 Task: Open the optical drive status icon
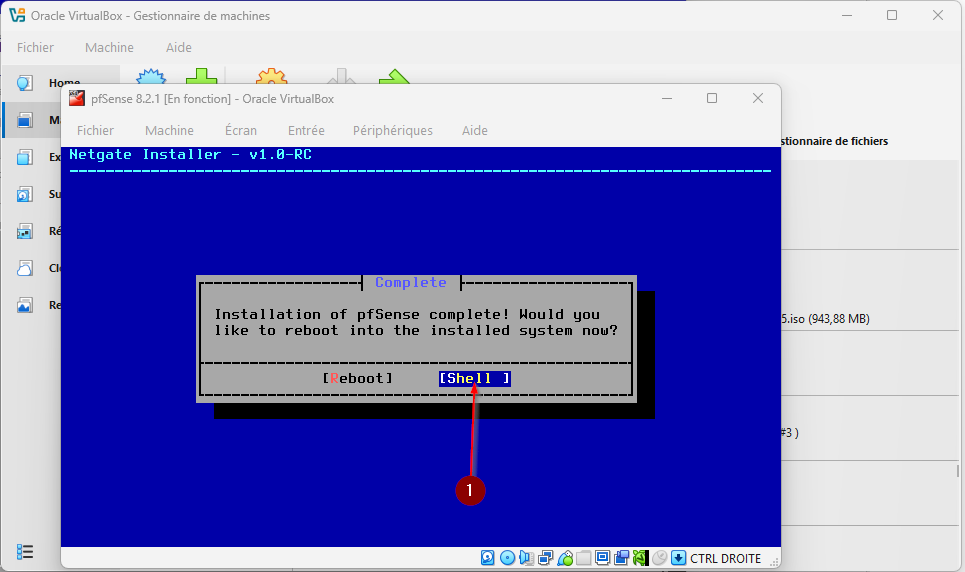[x=507, y=558]
